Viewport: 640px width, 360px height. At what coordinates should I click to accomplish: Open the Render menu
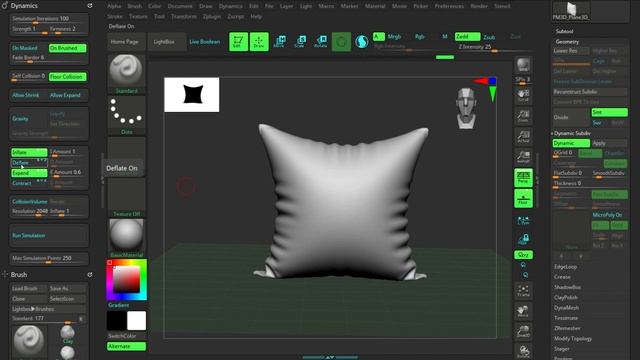[479, 6]
